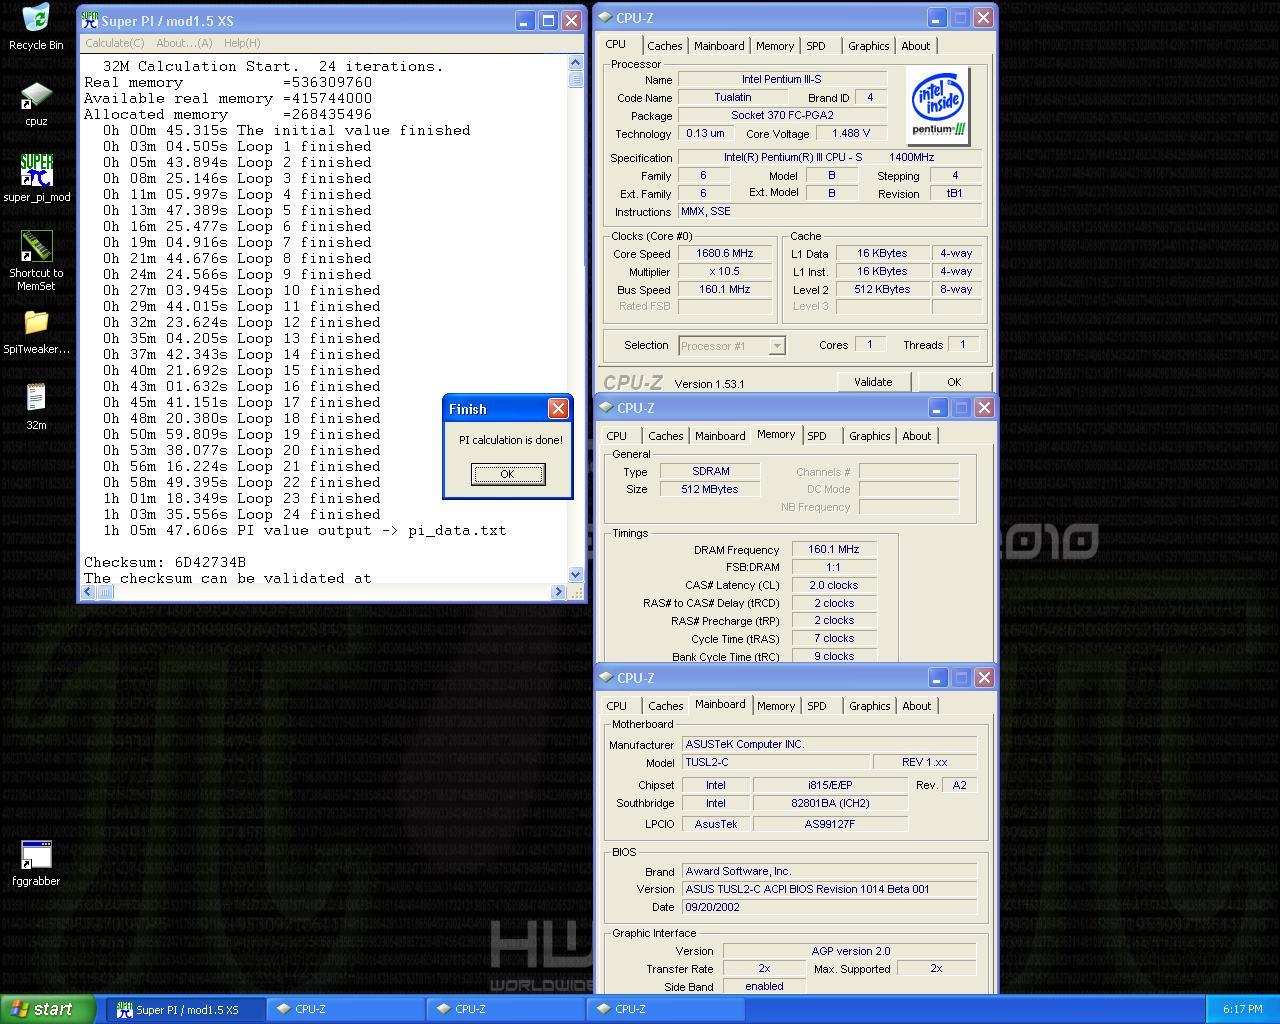1280x1024 pixels.
Task: Select the 32m text file icon
Action: pos(36,407)
